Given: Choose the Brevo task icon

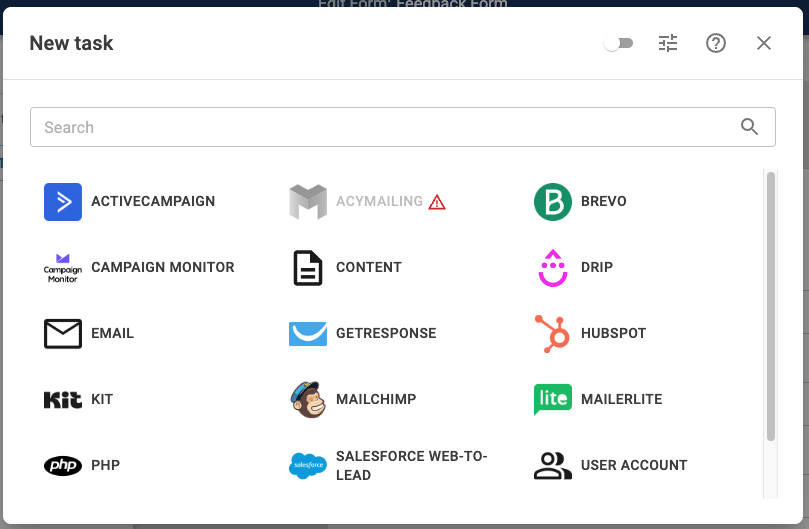Looking at the screenshot, I should [552, 201].
